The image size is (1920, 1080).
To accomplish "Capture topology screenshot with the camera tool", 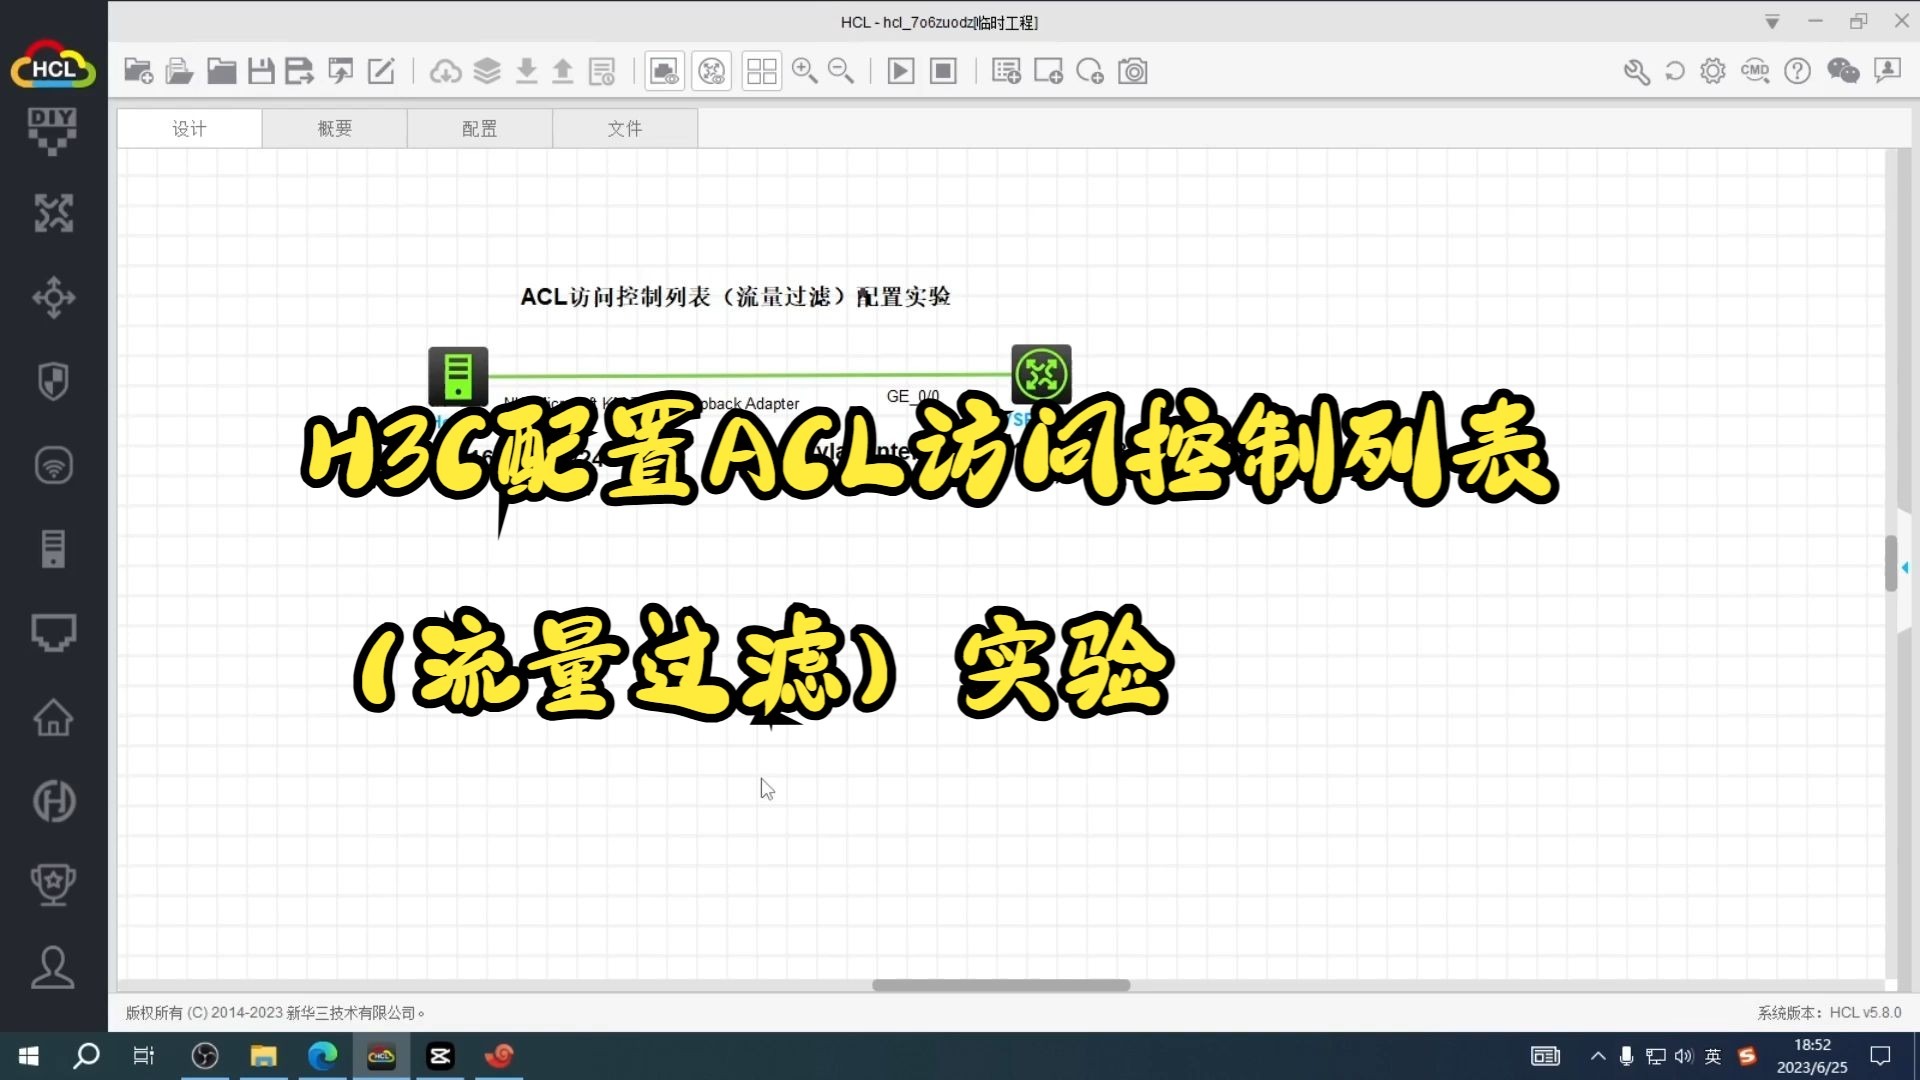I will click(x=1133, y=70).
